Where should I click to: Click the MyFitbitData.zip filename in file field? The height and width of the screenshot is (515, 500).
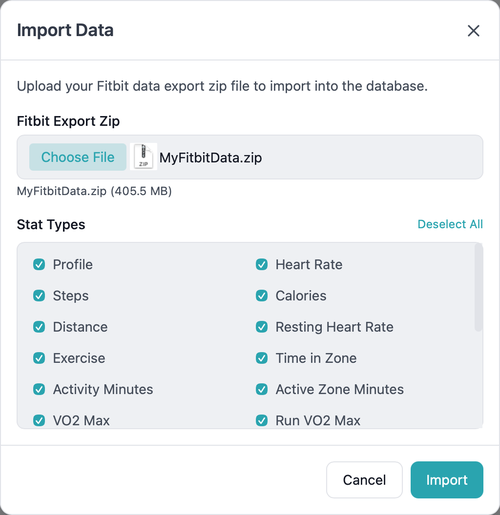(210, 158)
